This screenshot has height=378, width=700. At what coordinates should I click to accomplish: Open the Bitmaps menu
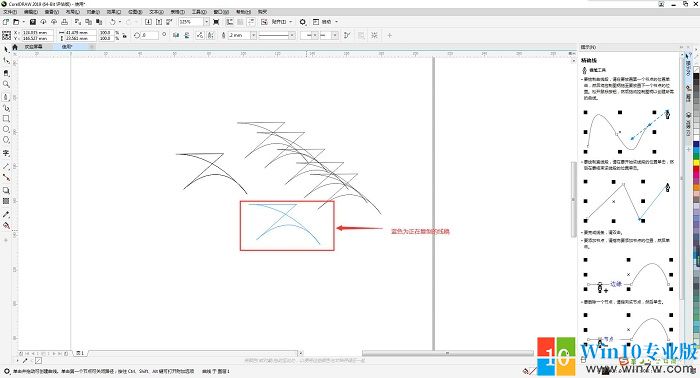click(x=135, y=12)
